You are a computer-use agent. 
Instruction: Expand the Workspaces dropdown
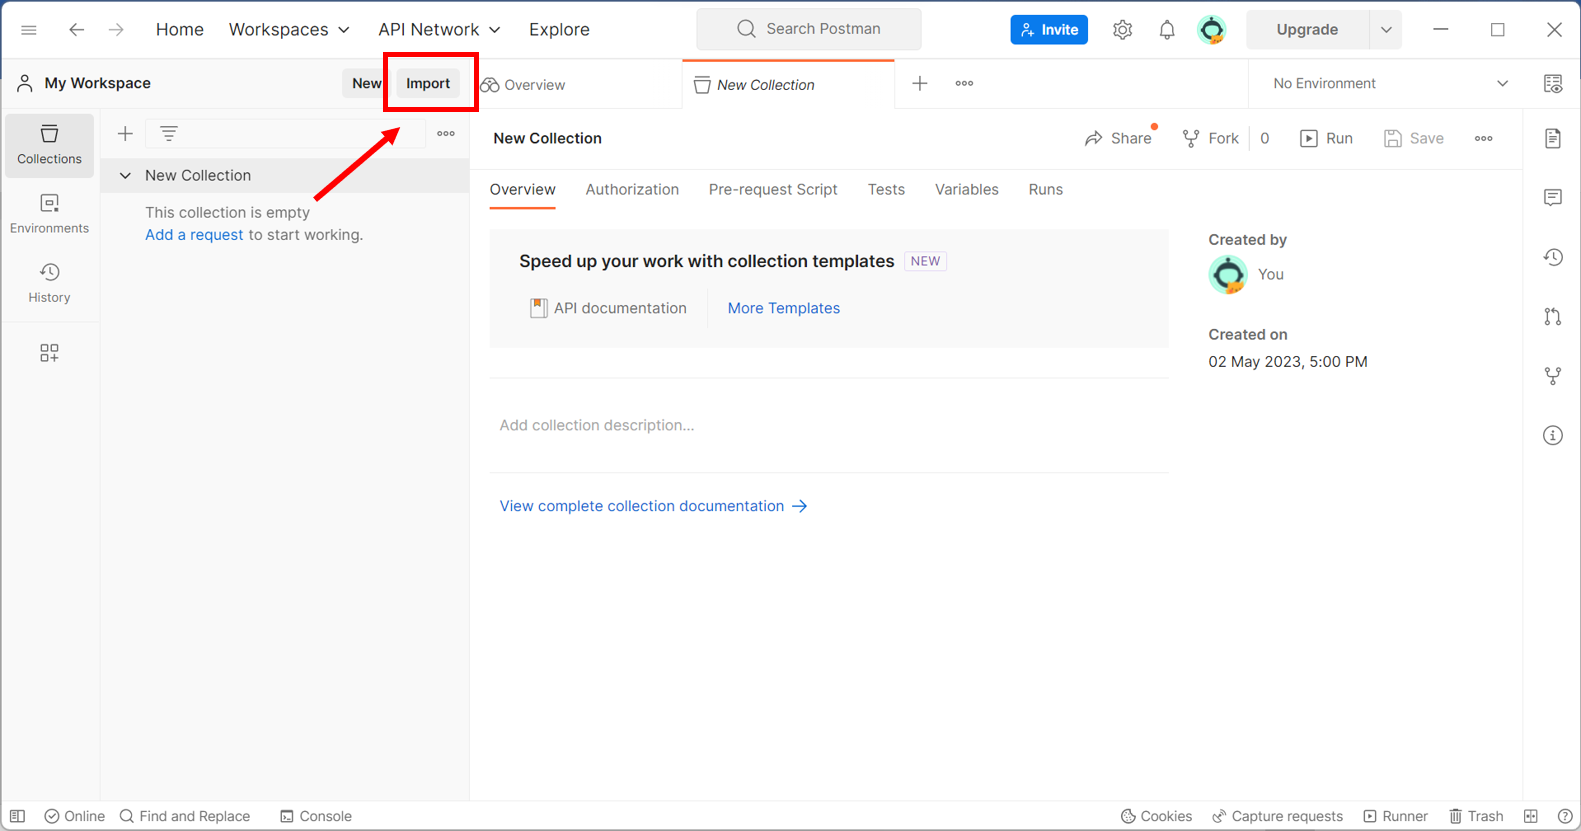[289, 30]
